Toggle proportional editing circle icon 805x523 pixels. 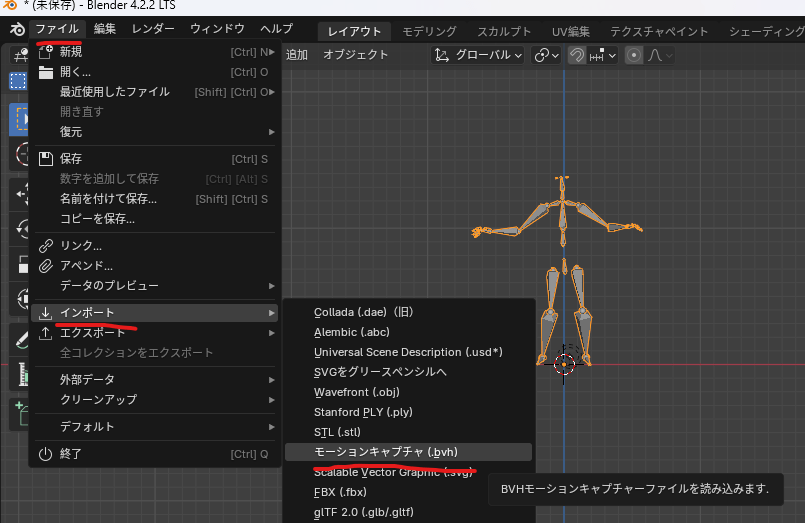coord(634,55)
